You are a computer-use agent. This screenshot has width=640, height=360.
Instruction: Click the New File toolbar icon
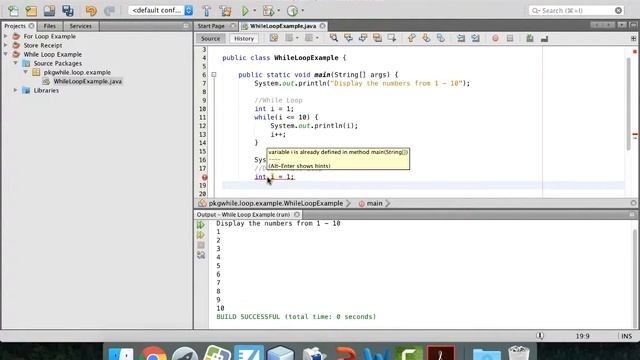[13, 11]
